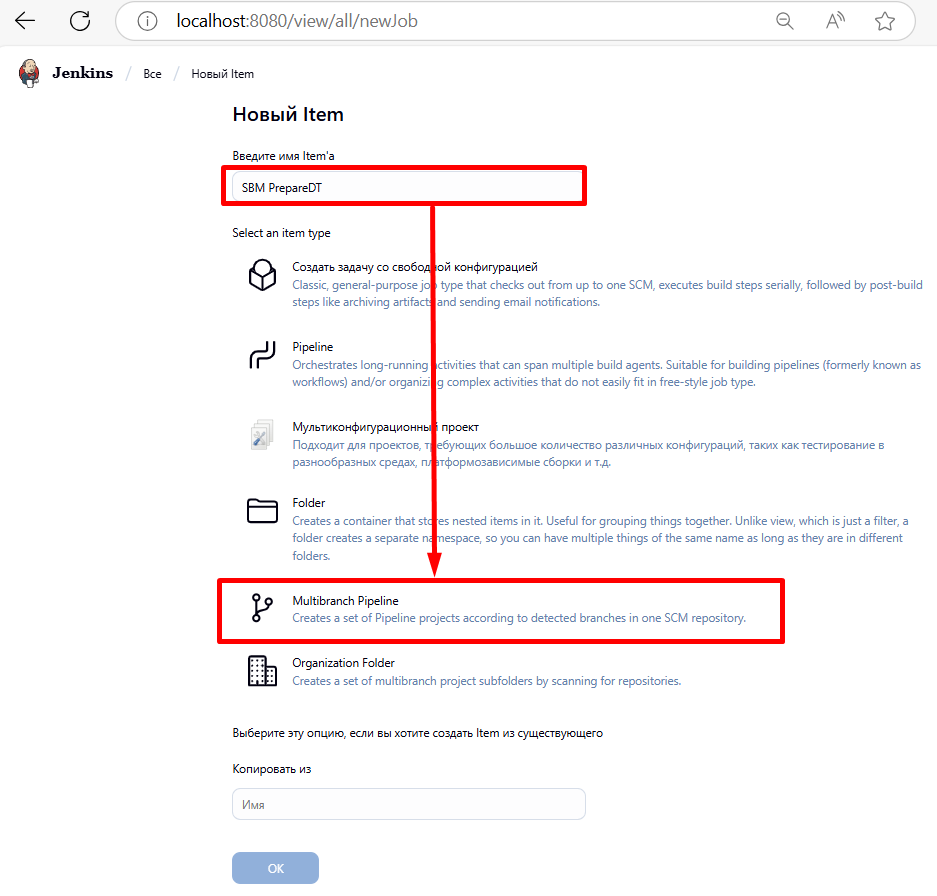Viewport: 937px width, 896px height.
Task: Select the Folder item icon
Action: pyautogui.click(x=262, y=511)
